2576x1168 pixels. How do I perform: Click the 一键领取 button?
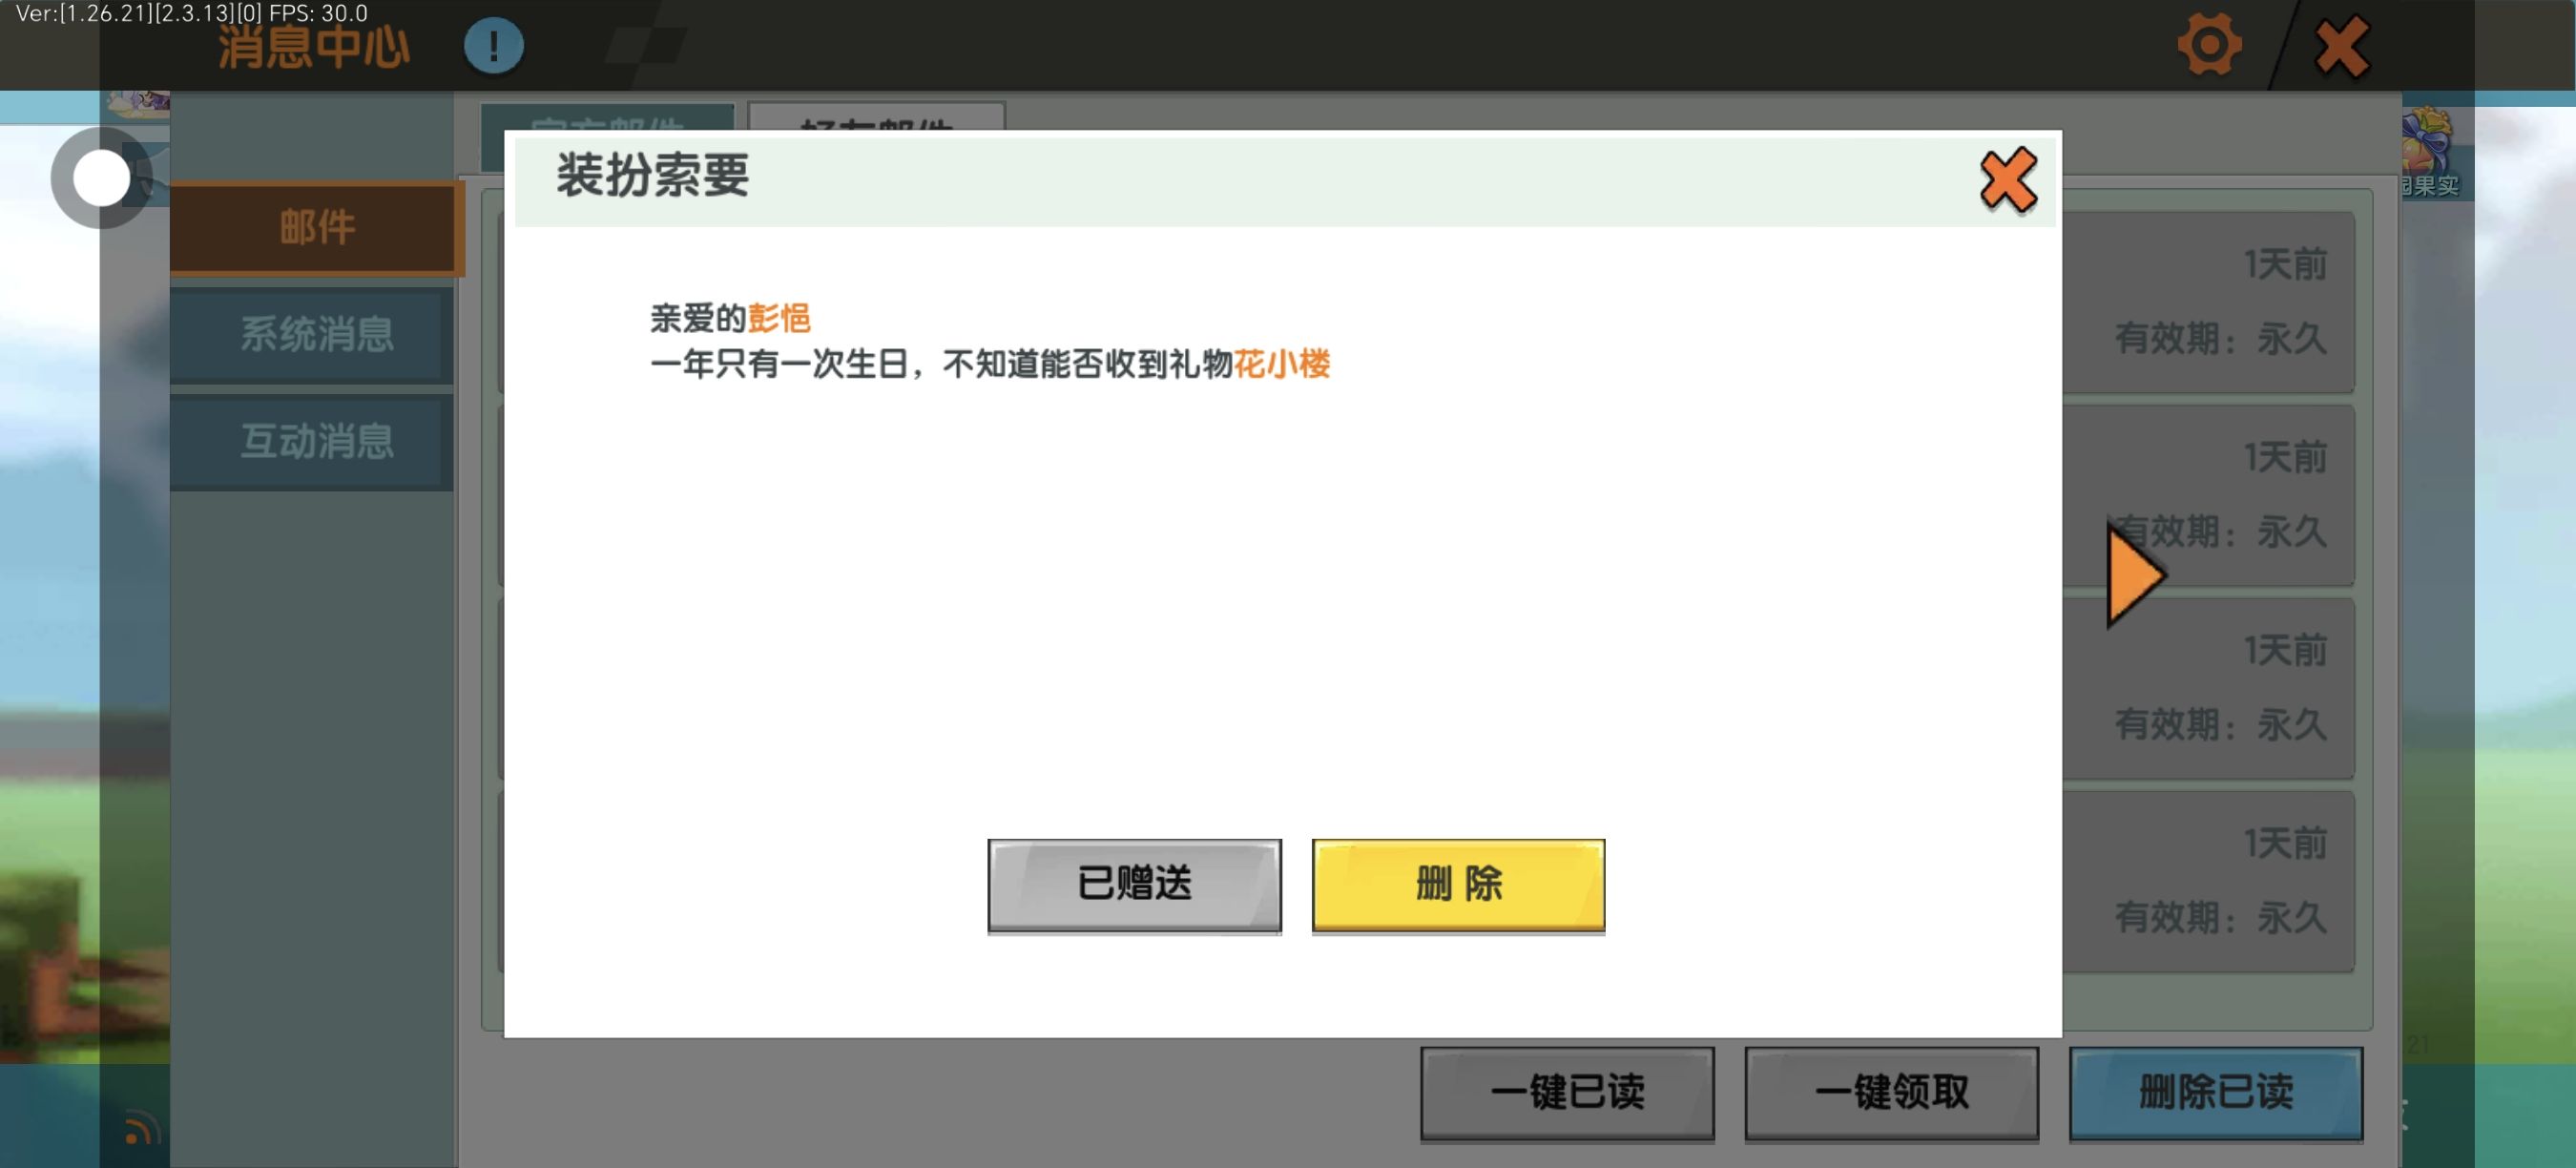point(1890,1092)
